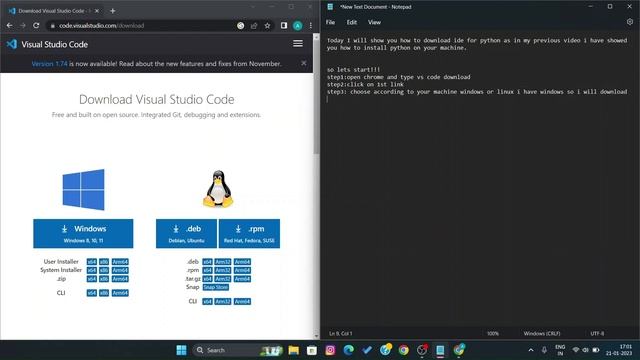Download User Installer x64 for Windows
640x360 pixels.
tap(92, 262)
